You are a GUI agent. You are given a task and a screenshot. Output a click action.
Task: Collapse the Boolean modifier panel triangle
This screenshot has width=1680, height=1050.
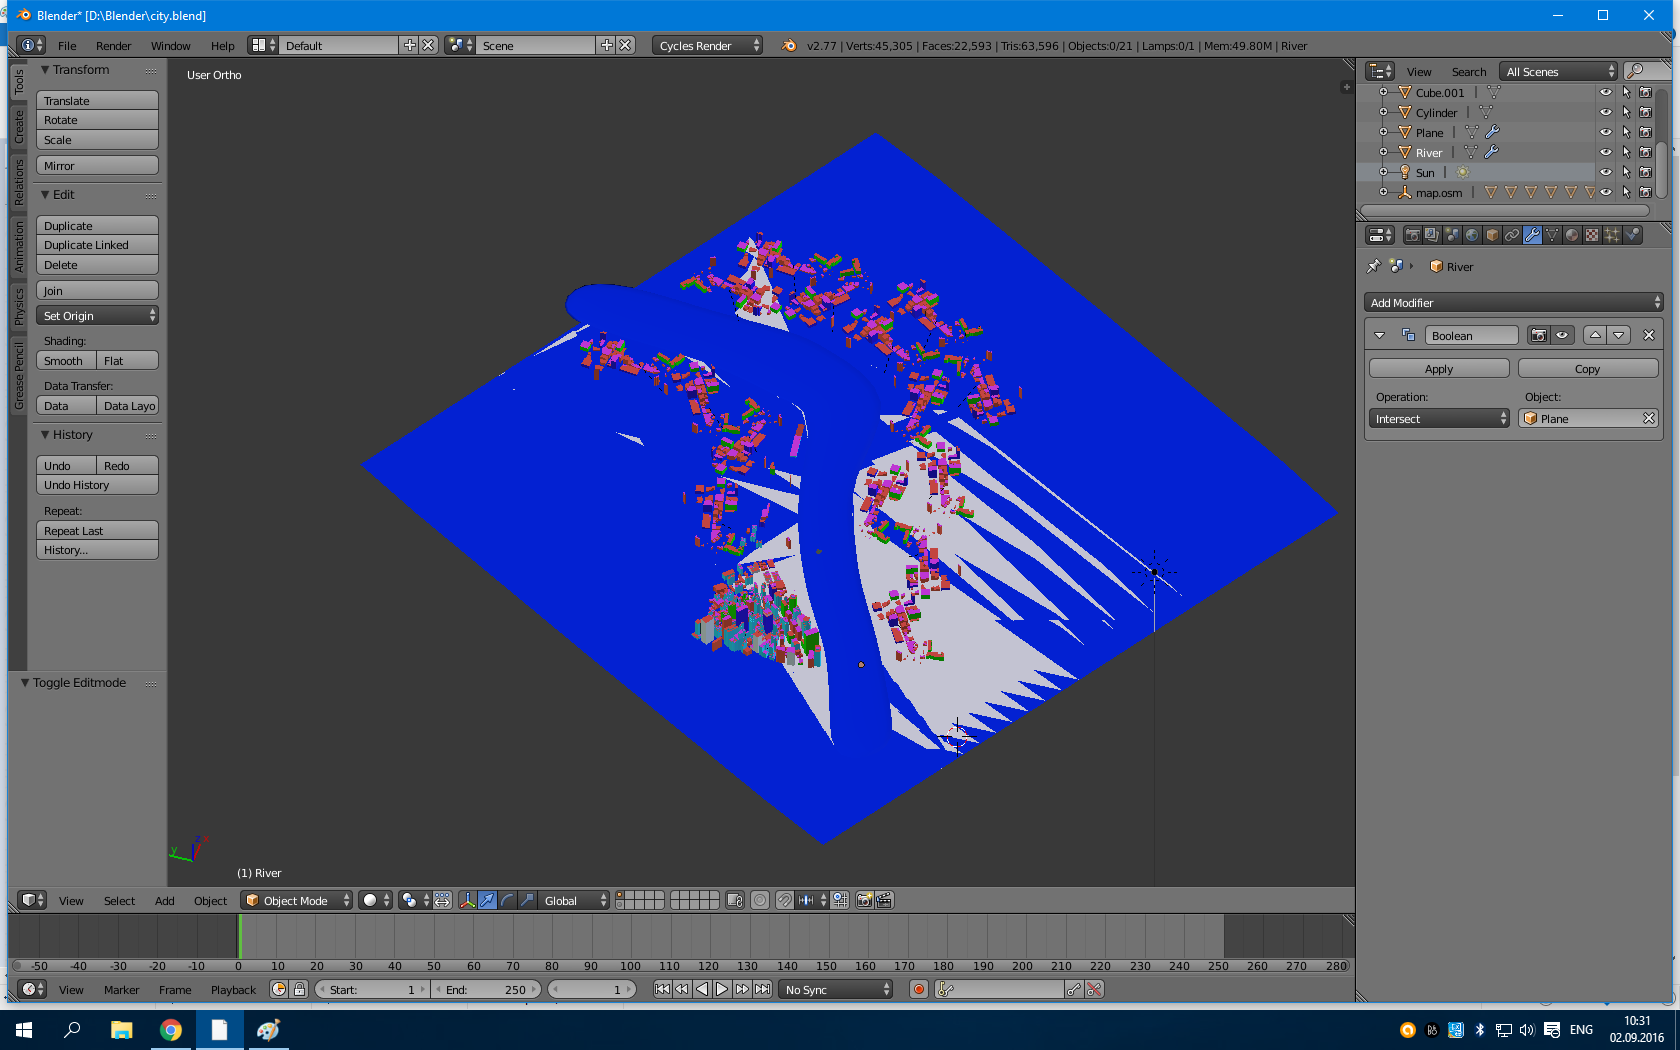tap(1380, 335)
